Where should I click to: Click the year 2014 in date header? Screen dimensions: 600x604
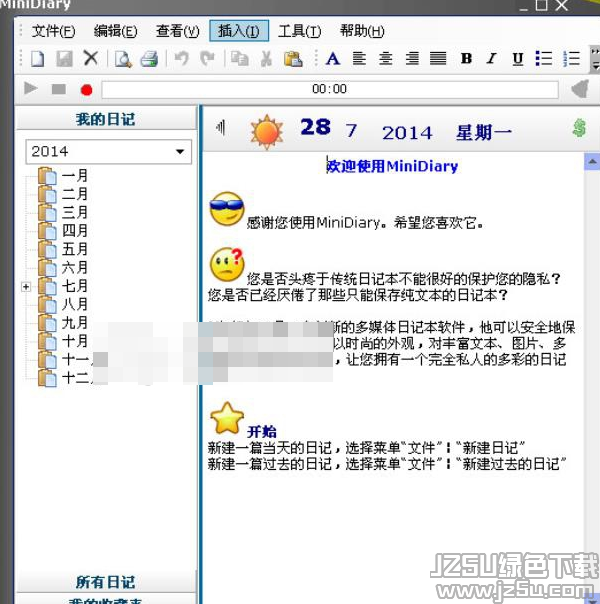tap(407, 133)
